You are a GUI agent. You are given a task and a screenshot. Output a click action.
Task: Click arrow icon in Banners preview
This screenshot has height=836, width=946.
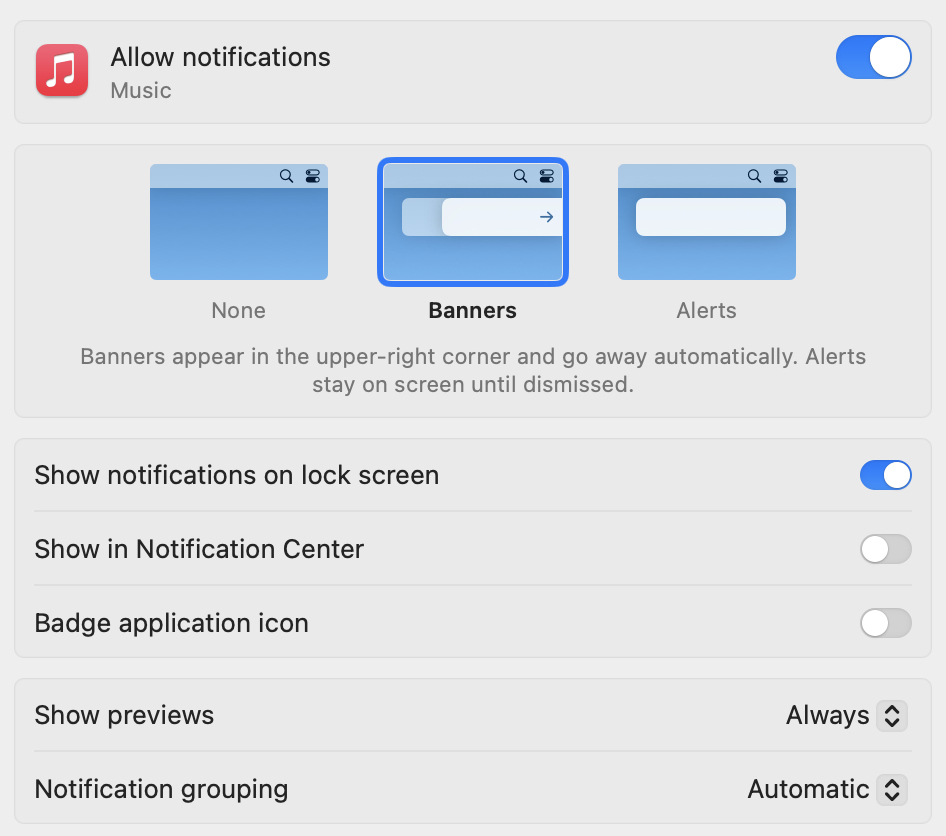pos(547,217)
